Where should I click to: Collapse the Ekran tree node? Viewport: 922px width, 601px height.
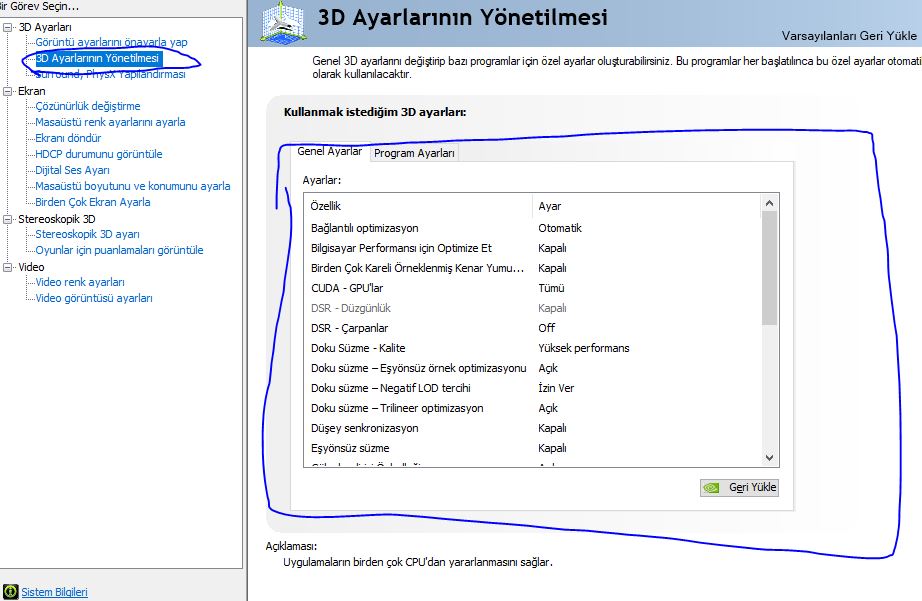(7, 91)
